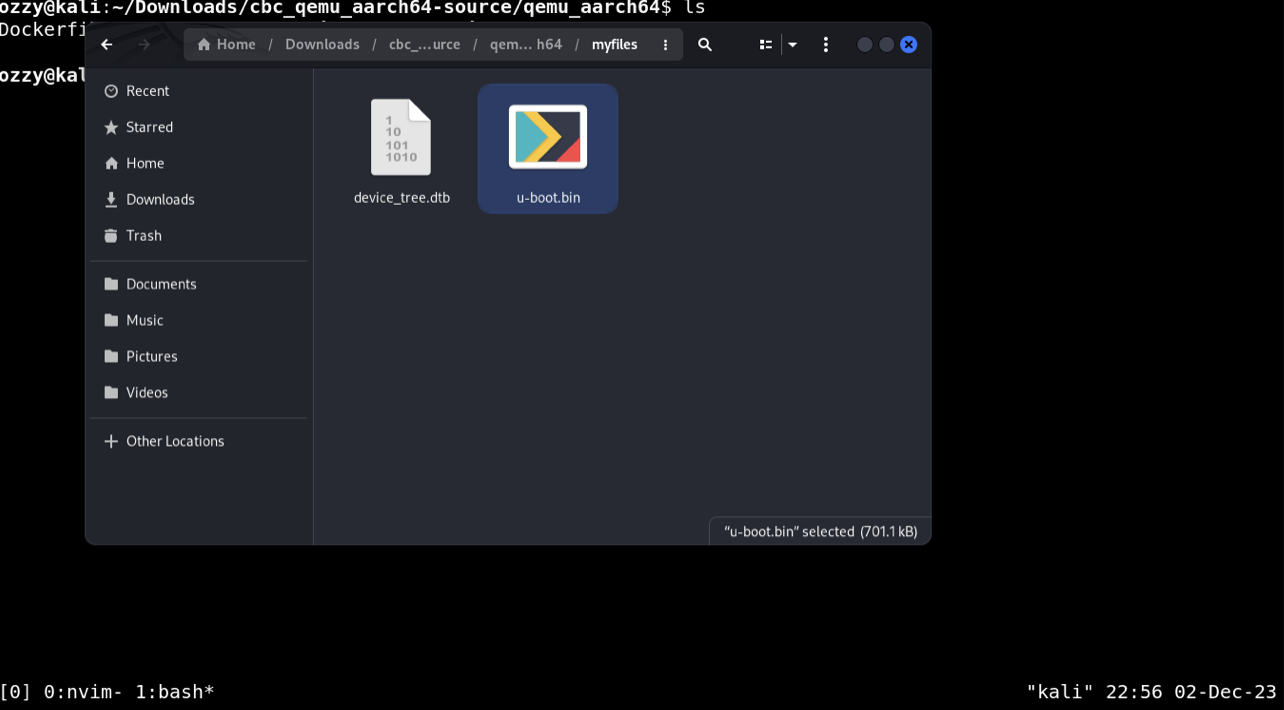This screenshot has width=1284, height=710.
Task: Click the cbc_...urce breadcrumb
Action: click(x=425, y=45)
